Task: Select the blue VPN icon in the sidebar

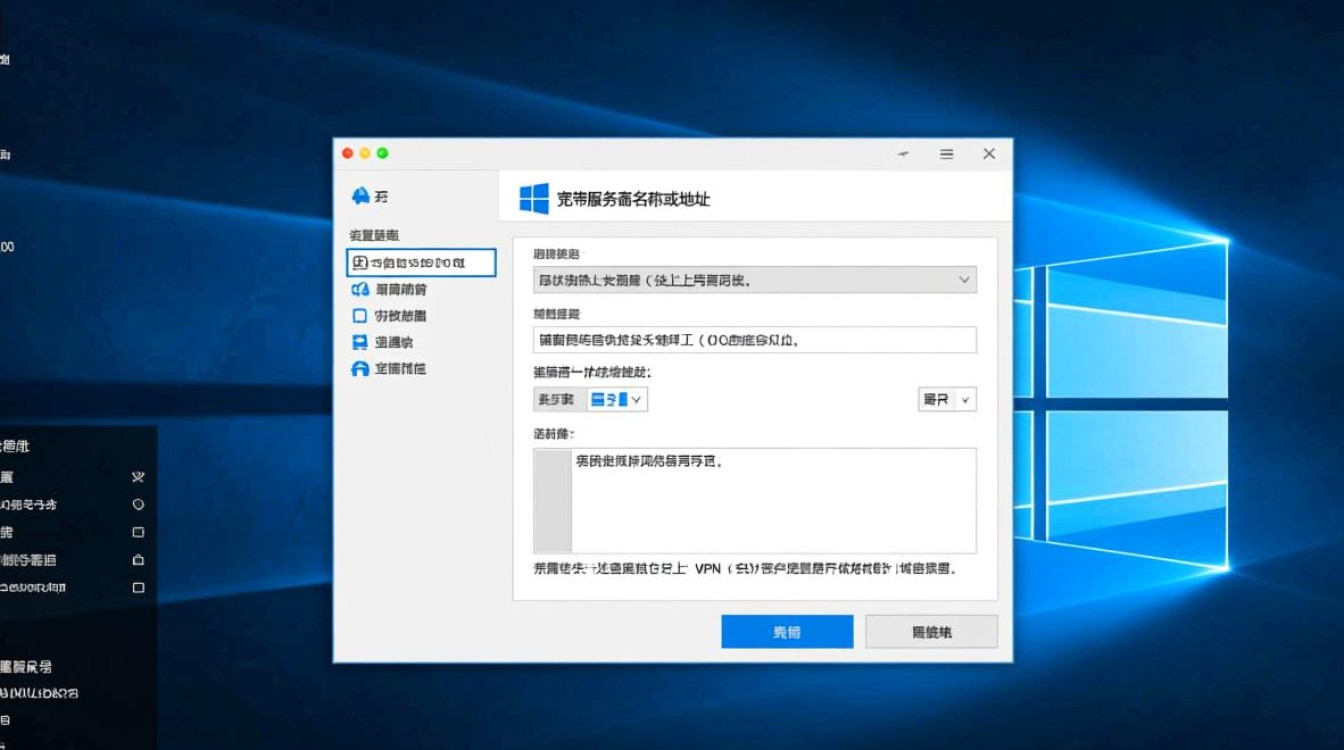Action: (x=362, y=262)
